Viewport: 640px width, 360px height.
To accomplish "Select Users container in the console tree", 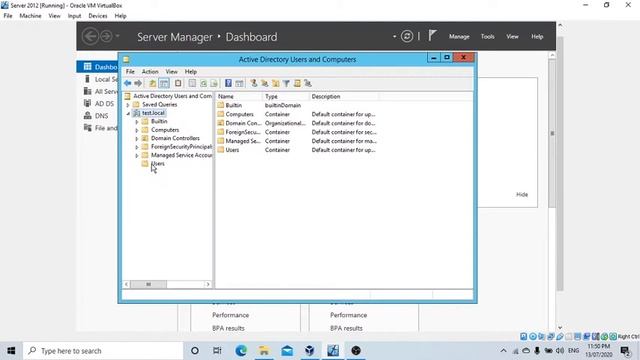I will pyautogui.click(x=158, y=164).
